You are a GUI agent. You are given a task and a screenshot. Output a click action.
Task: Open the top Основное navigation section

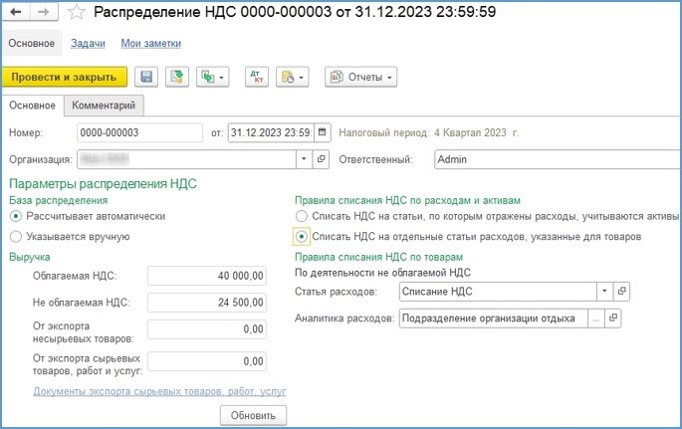[x=32, y=43]
